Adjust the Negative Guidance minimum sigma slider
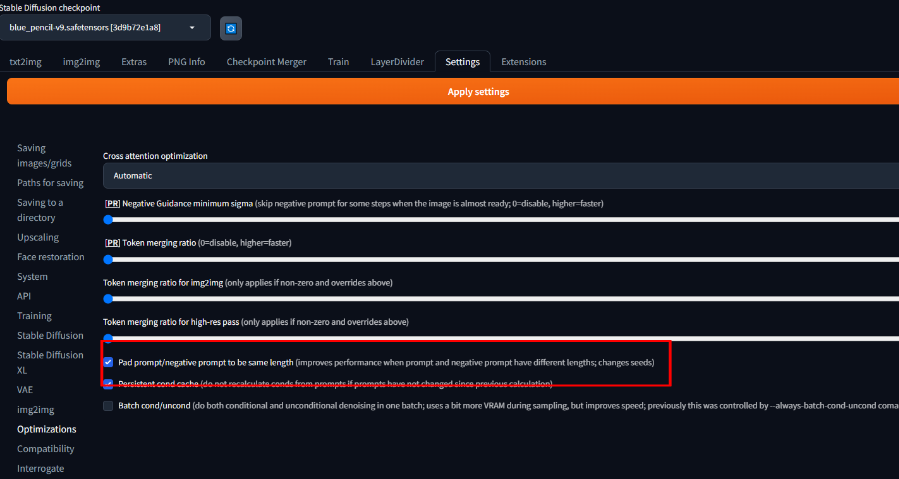The width and height of the screenshot is (899, 479). (x=109, y=219)
